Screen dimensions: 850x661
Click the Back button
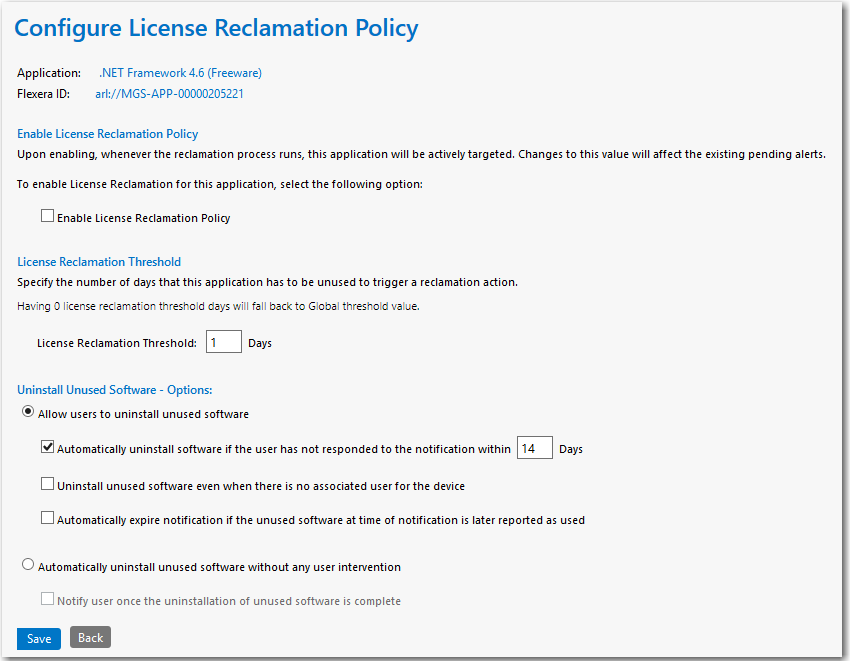(x=90, y=638)
